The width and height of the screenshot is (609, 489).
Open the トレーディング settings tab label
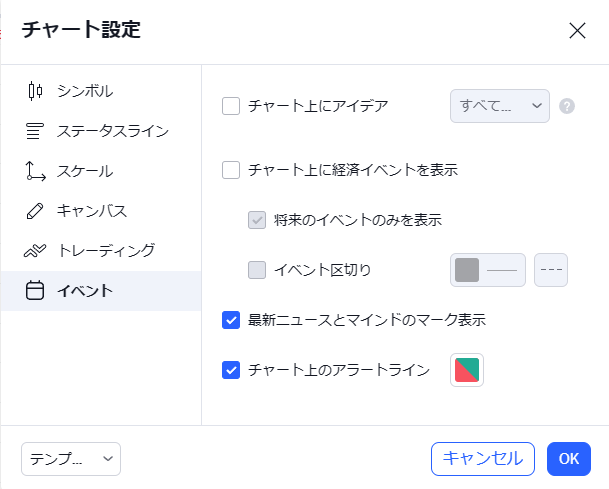(x=106, y=251)
